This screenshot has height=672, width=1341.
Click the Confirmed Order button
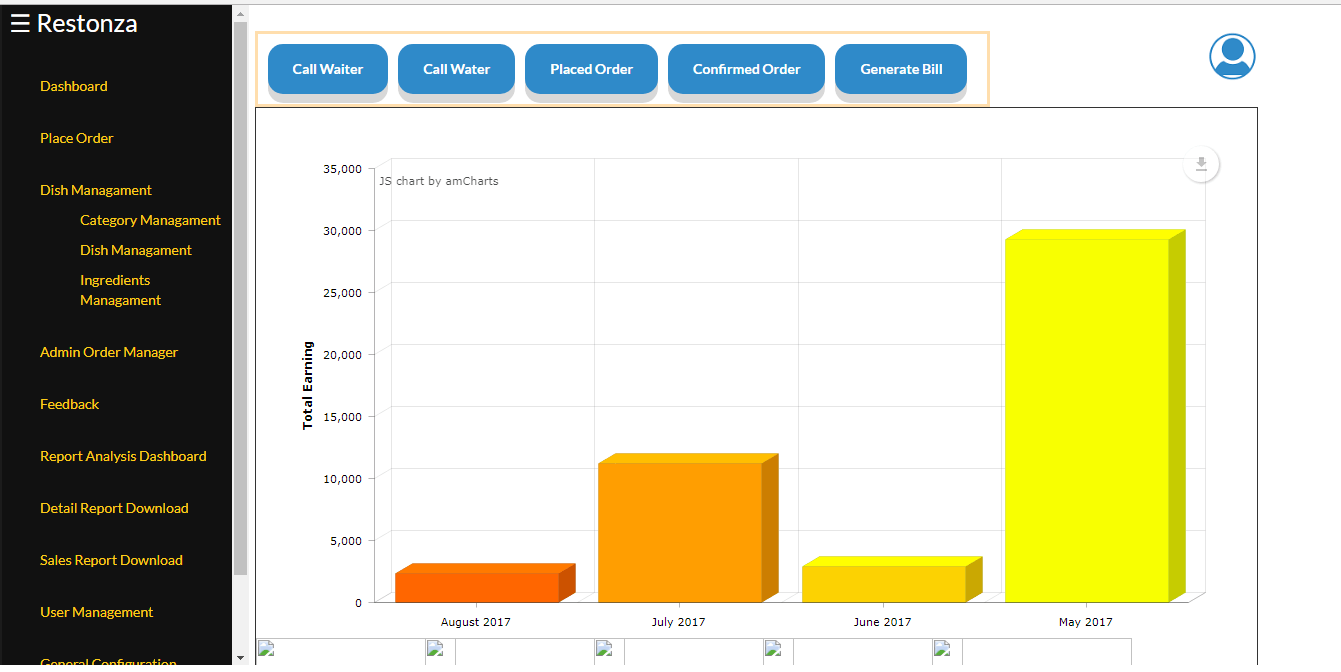point(746,69)
